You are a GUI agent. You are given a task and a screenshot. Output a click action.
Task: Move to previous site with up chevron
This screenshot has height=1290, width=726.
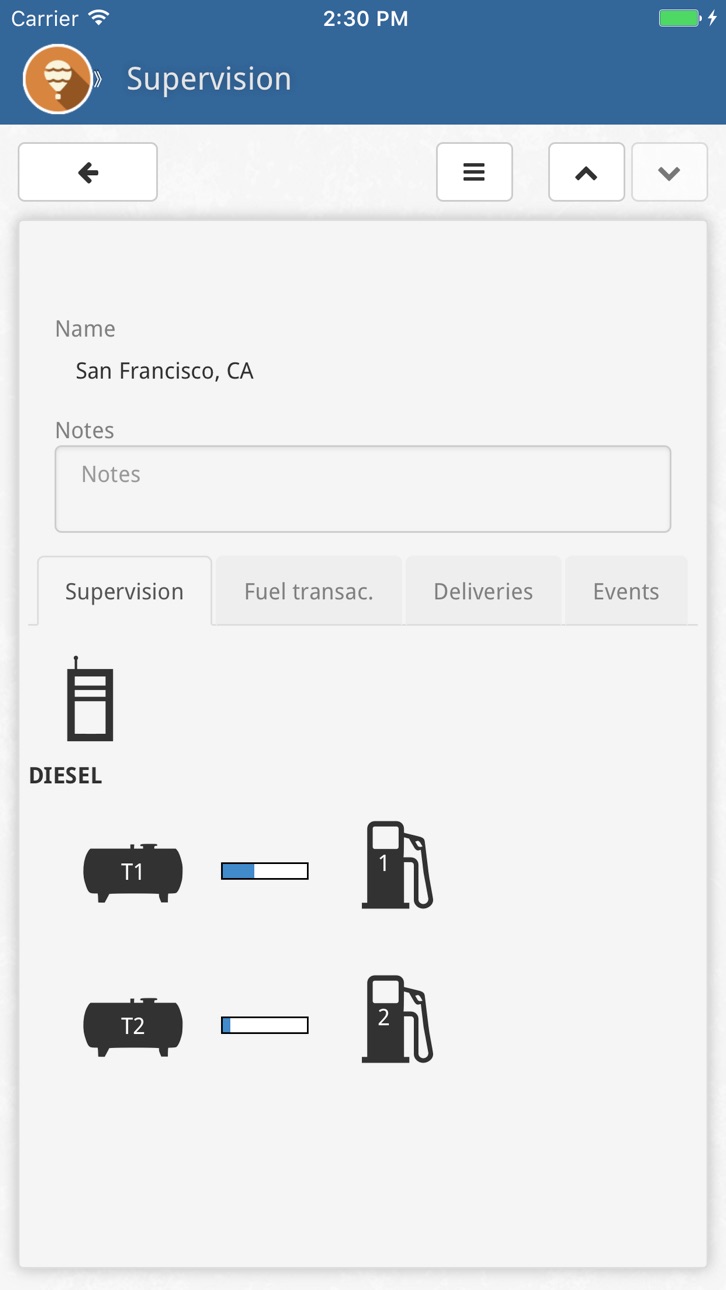click(586, 172)
